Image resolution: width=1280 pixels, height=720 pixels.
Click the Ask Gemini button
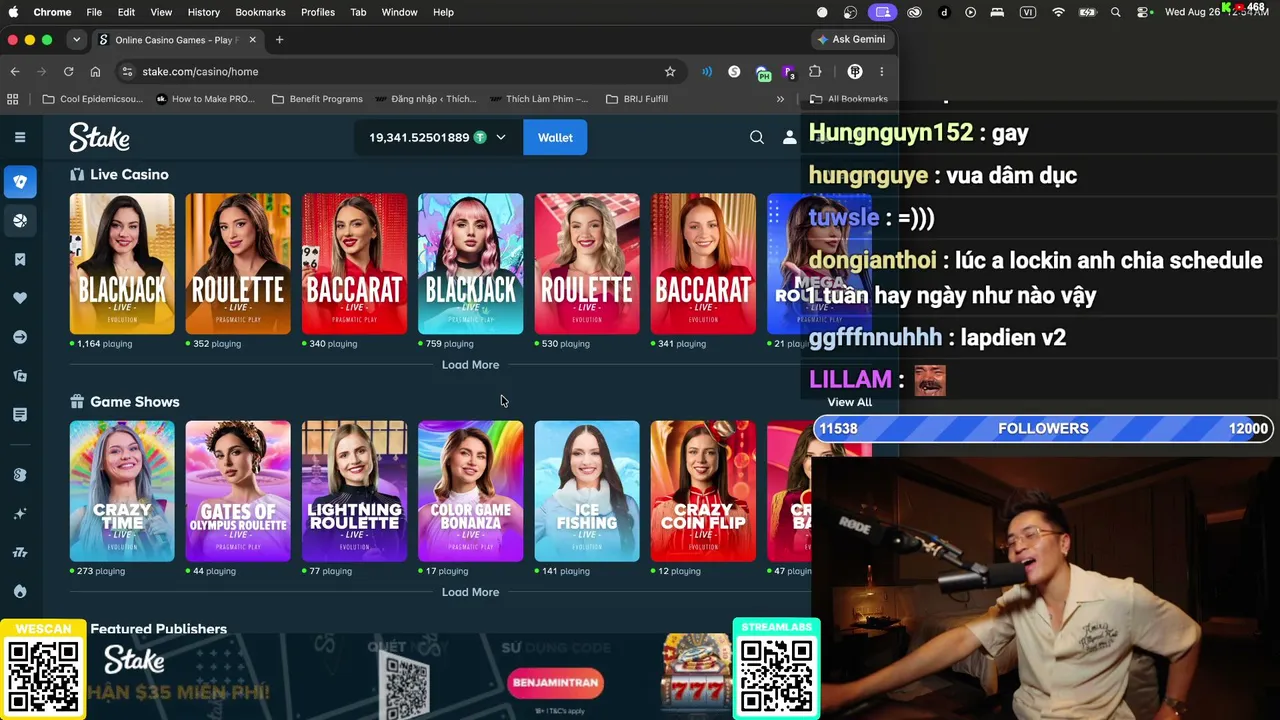pyautogui.click(x=851, y=40)
